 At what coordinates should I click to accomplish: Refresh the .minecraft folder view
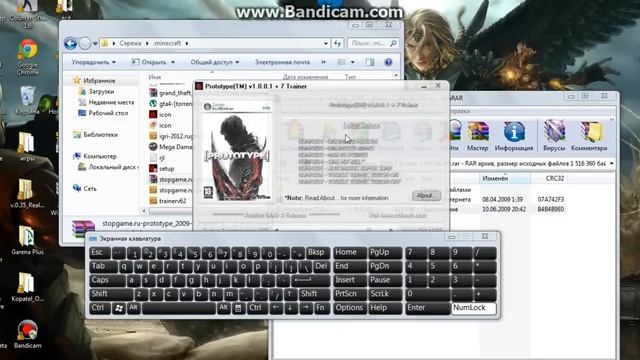338,43
